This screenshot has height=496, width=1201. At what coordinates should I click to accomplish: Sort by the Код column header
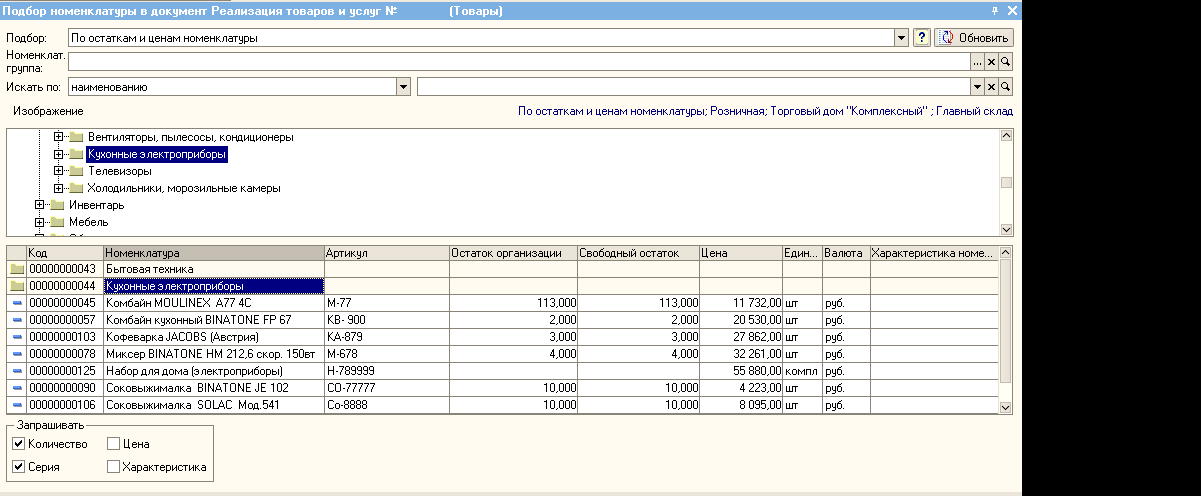tap(65, 253)
